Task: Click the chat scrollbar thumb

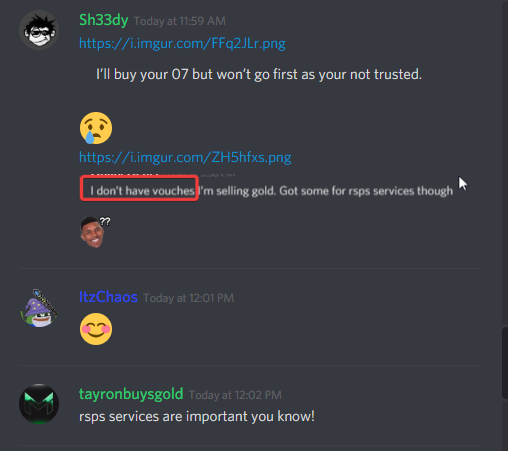Action: tap(505, 363)
